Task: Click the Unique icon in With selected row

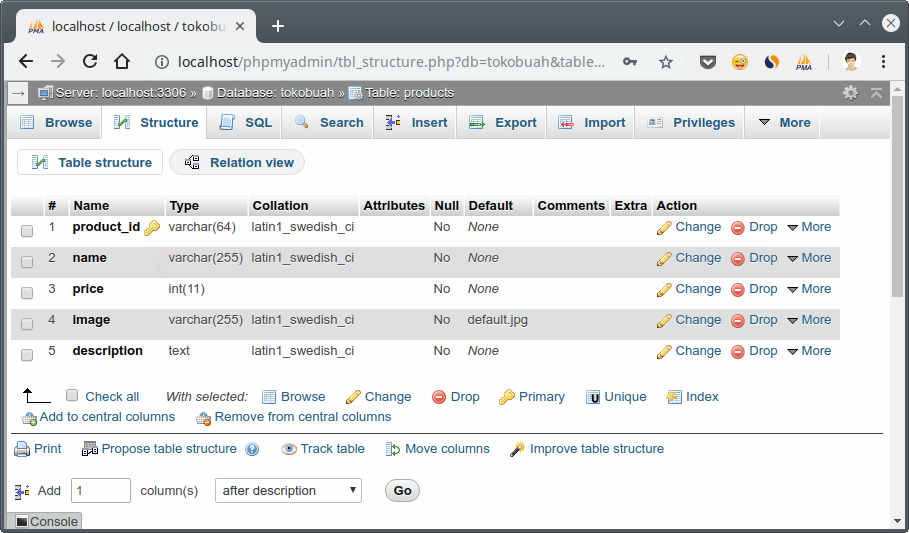Action: click(x=593, y=397)
